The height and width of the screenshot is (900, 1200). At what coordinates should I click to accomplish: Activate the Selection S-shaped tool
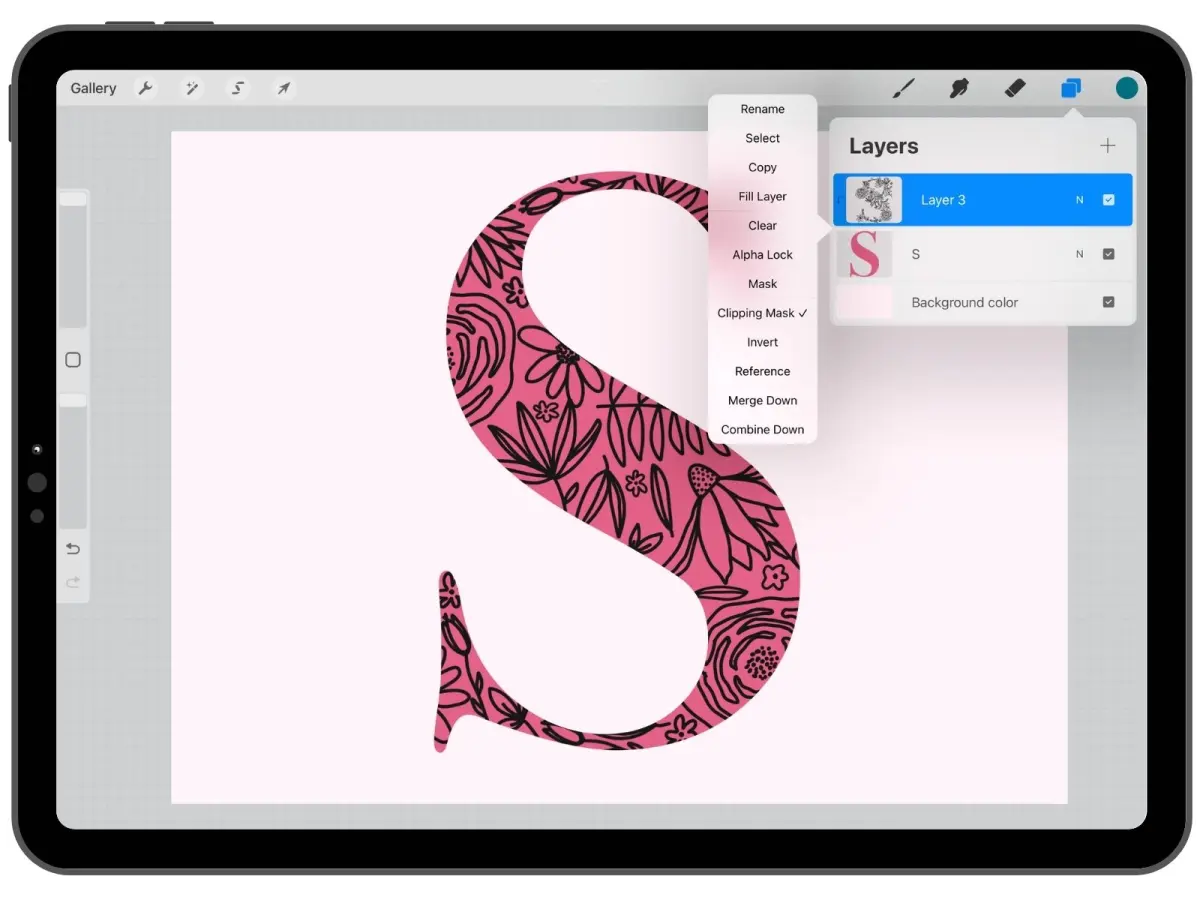tap(238, 89)
